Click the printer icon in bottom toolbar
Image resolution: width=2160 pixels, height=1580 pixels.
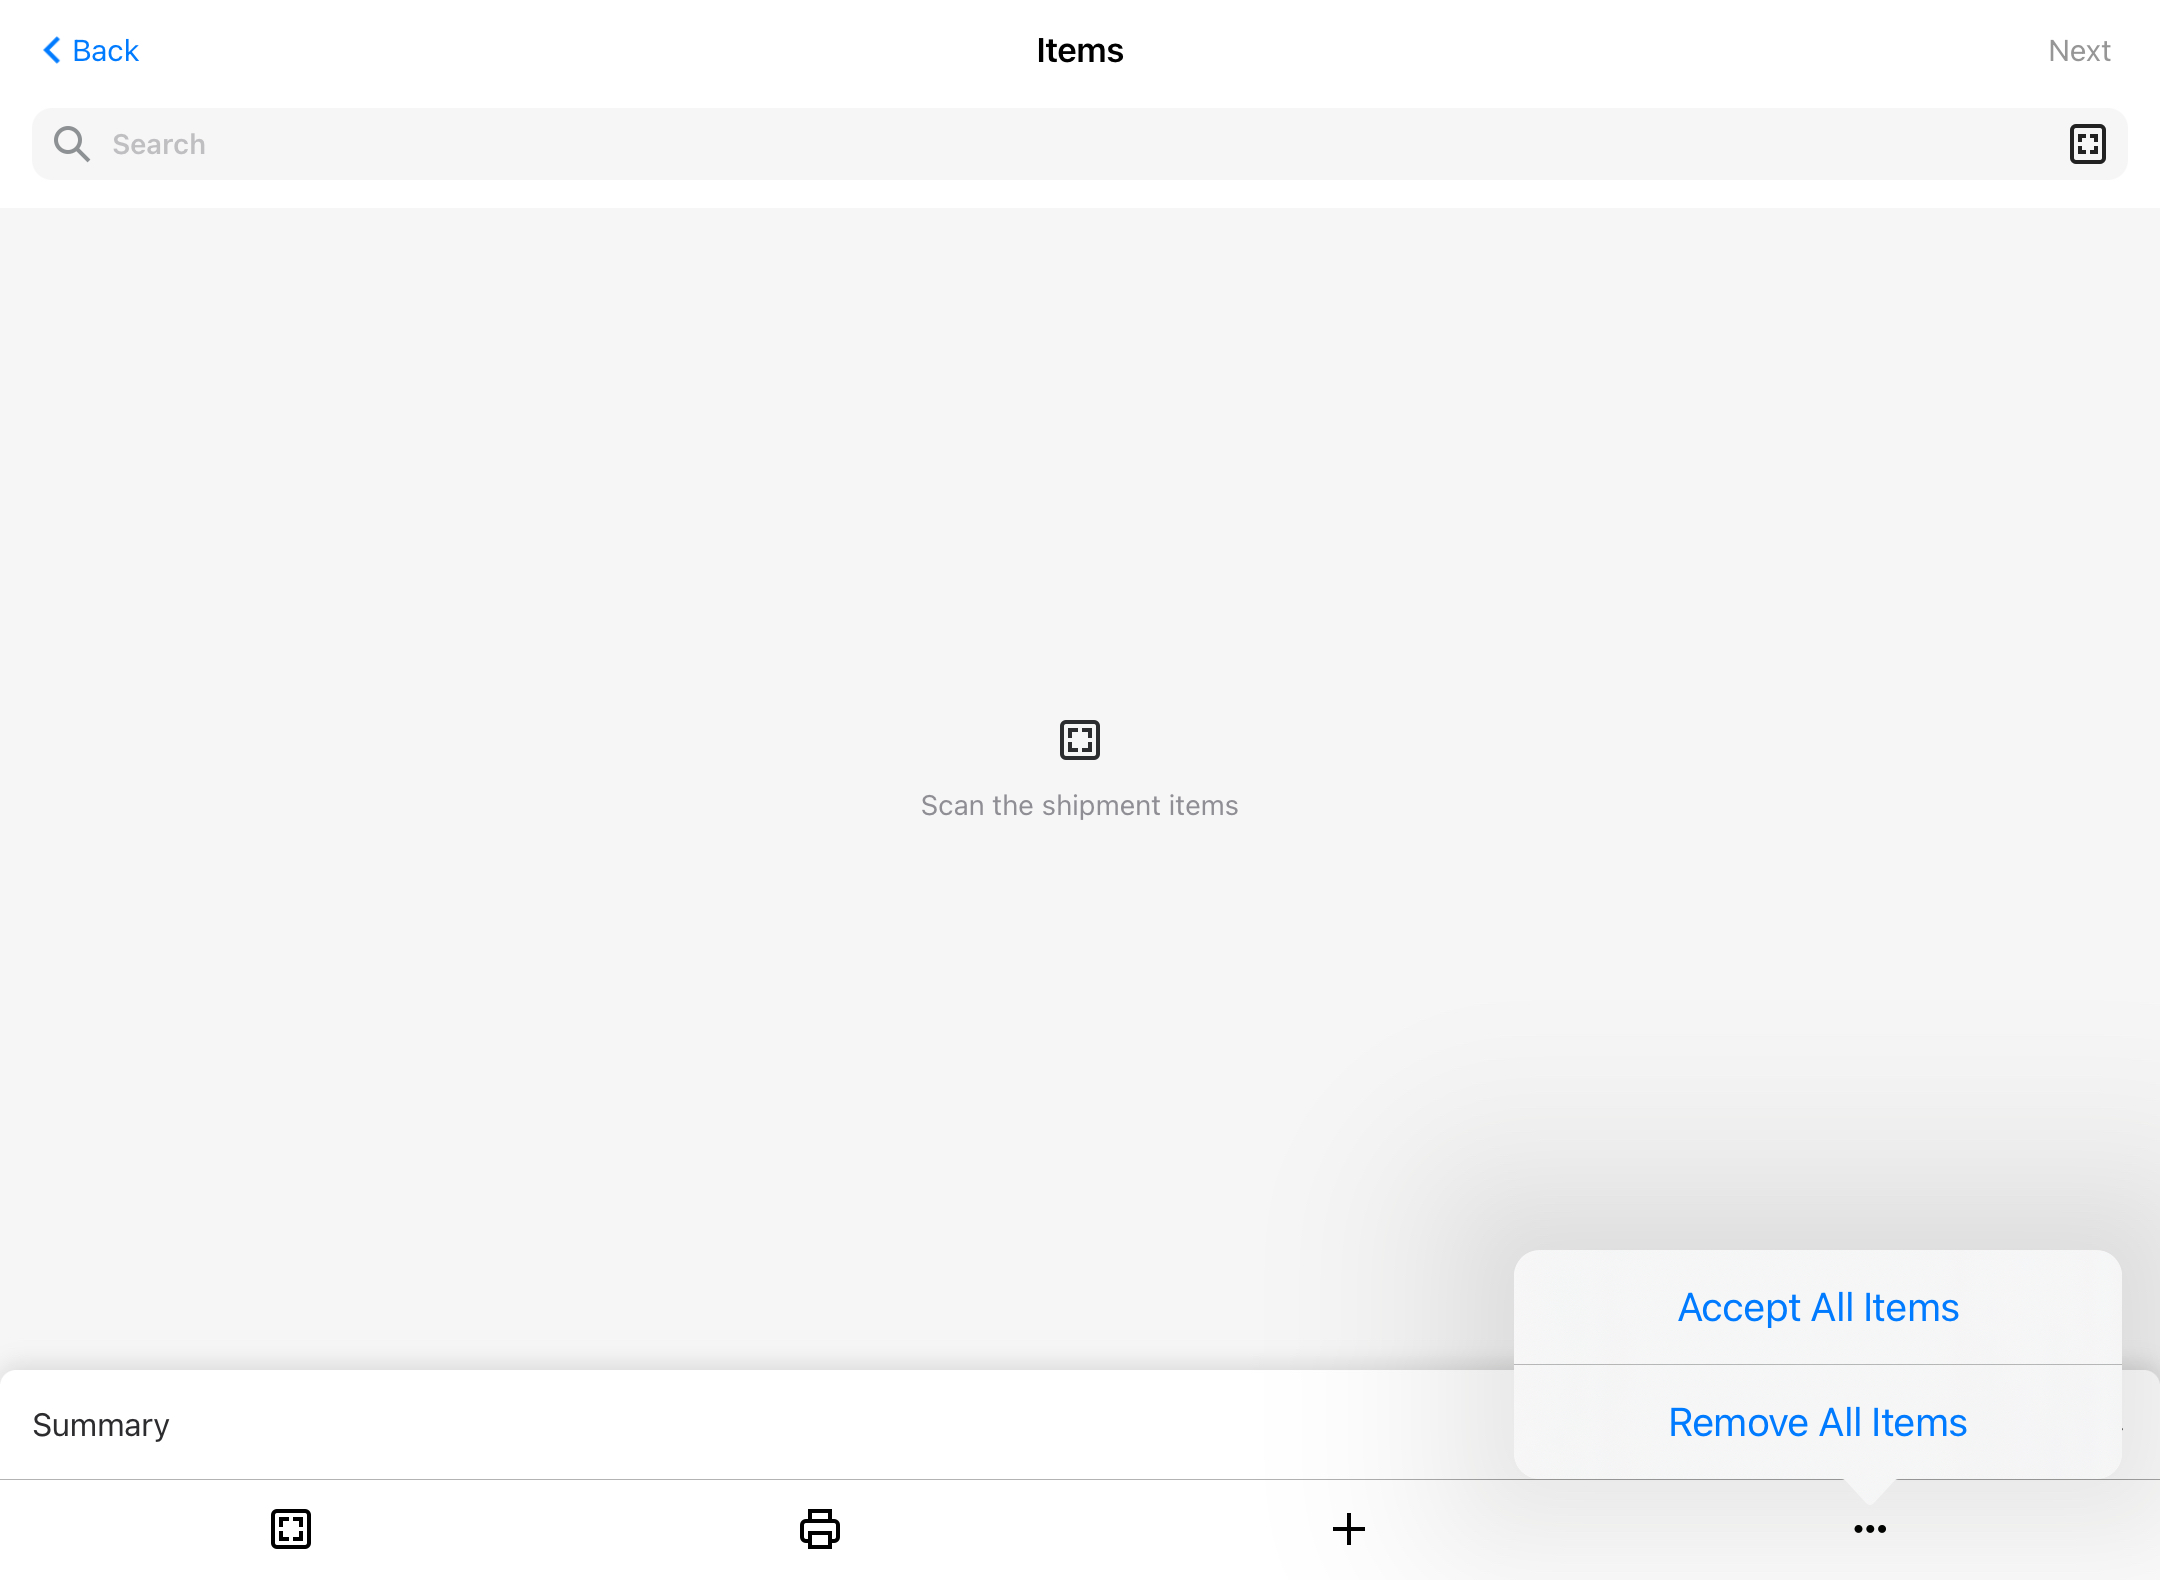[820, 1529]
